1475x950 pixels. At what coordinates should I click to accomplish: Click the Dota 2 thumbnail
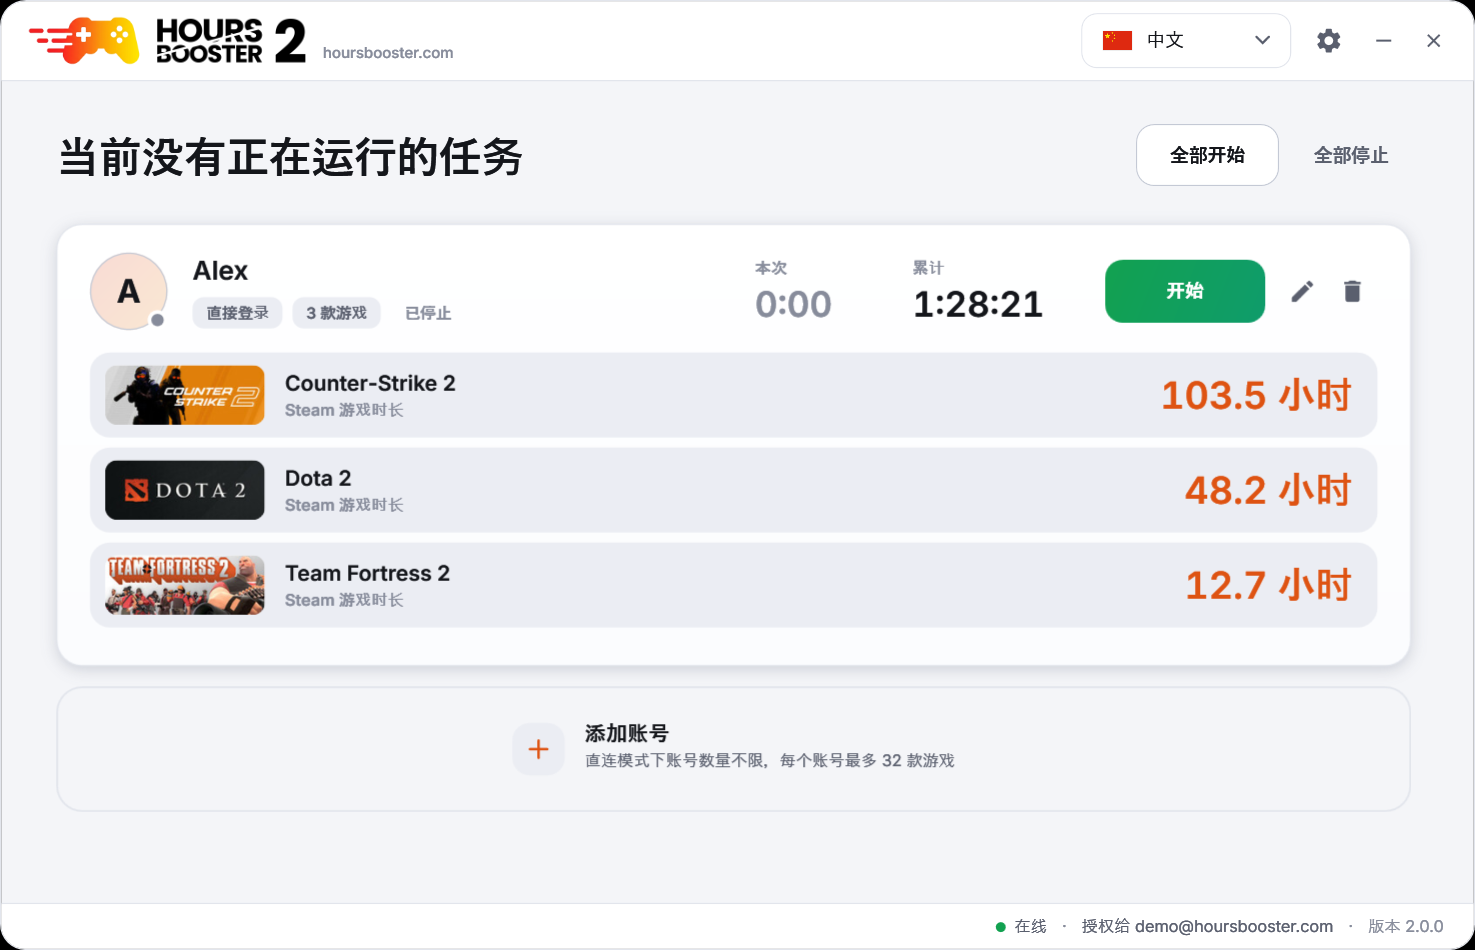(185, 490)
